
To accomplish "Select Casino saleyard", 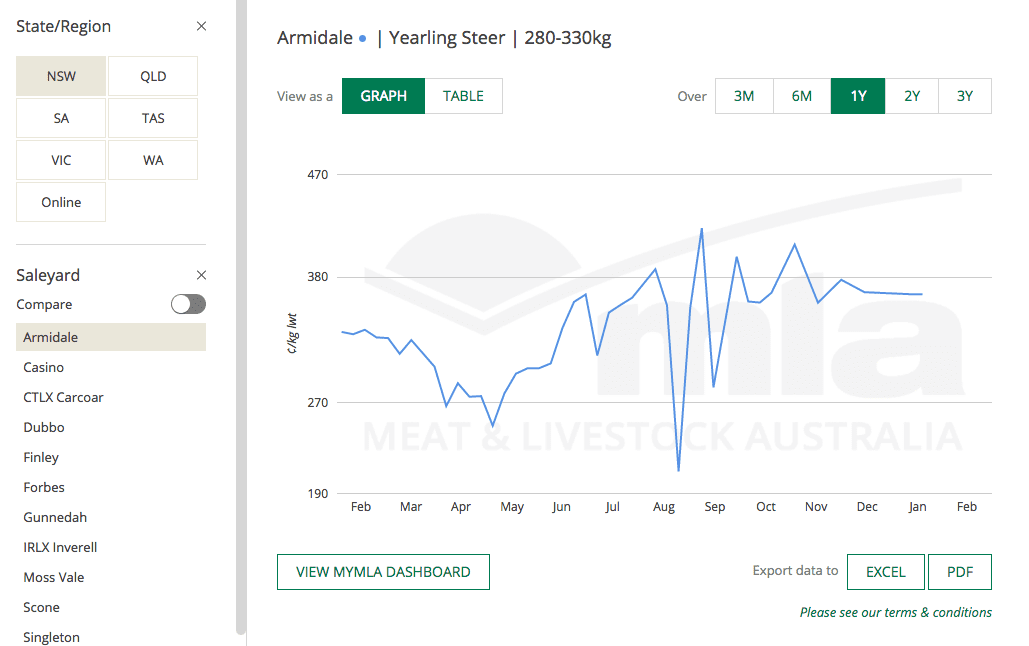I will (43, 368).
